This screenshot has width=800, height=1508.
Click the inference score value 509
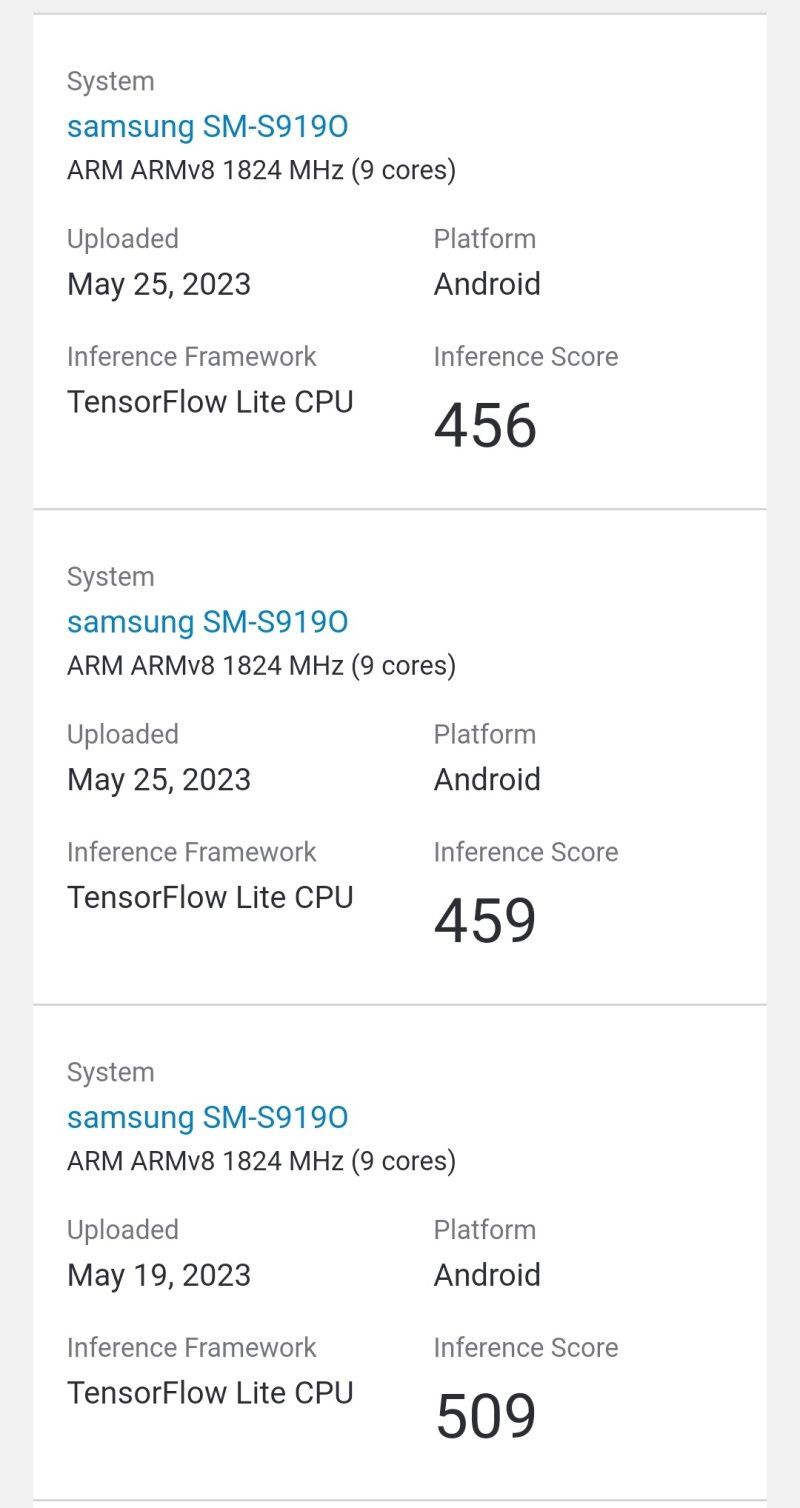(x=486, y=1415)
